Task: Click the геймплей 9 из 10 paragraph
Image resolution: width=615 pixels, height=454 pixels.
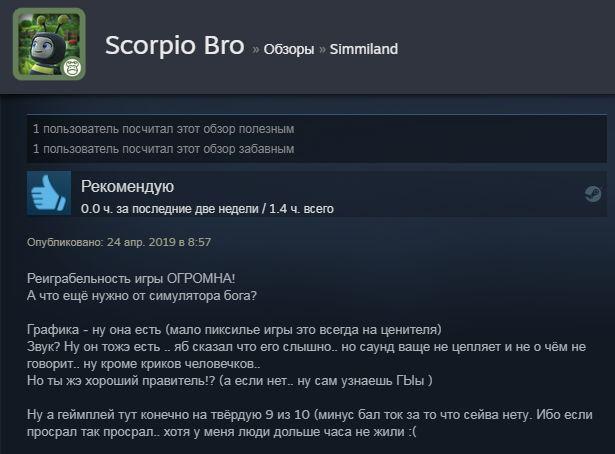Action: [309, 423]
